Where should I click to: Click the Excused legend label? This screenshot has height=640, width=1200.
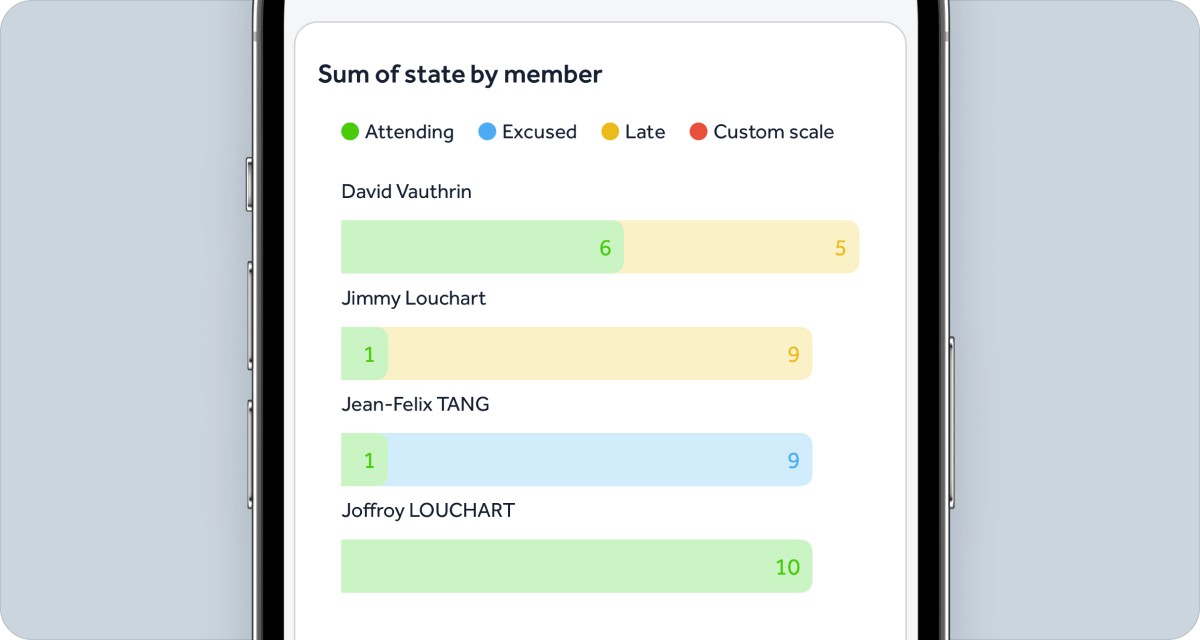[539, 132]
